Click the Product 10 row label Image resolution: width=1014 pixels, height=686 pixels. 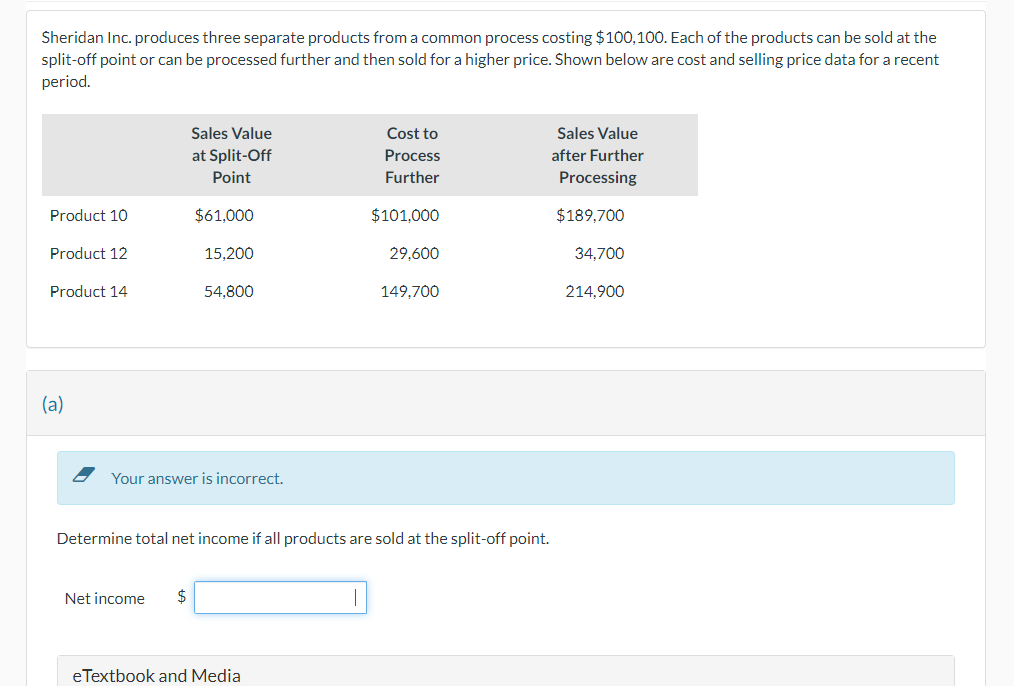(x=89, y=215)
